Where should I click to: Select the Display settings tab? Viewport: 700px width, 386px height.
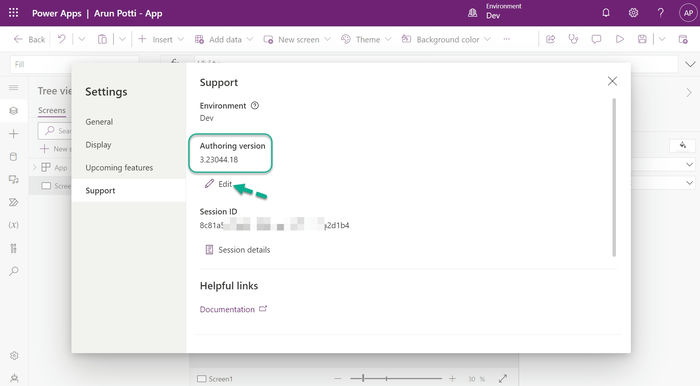pos(99,145)
